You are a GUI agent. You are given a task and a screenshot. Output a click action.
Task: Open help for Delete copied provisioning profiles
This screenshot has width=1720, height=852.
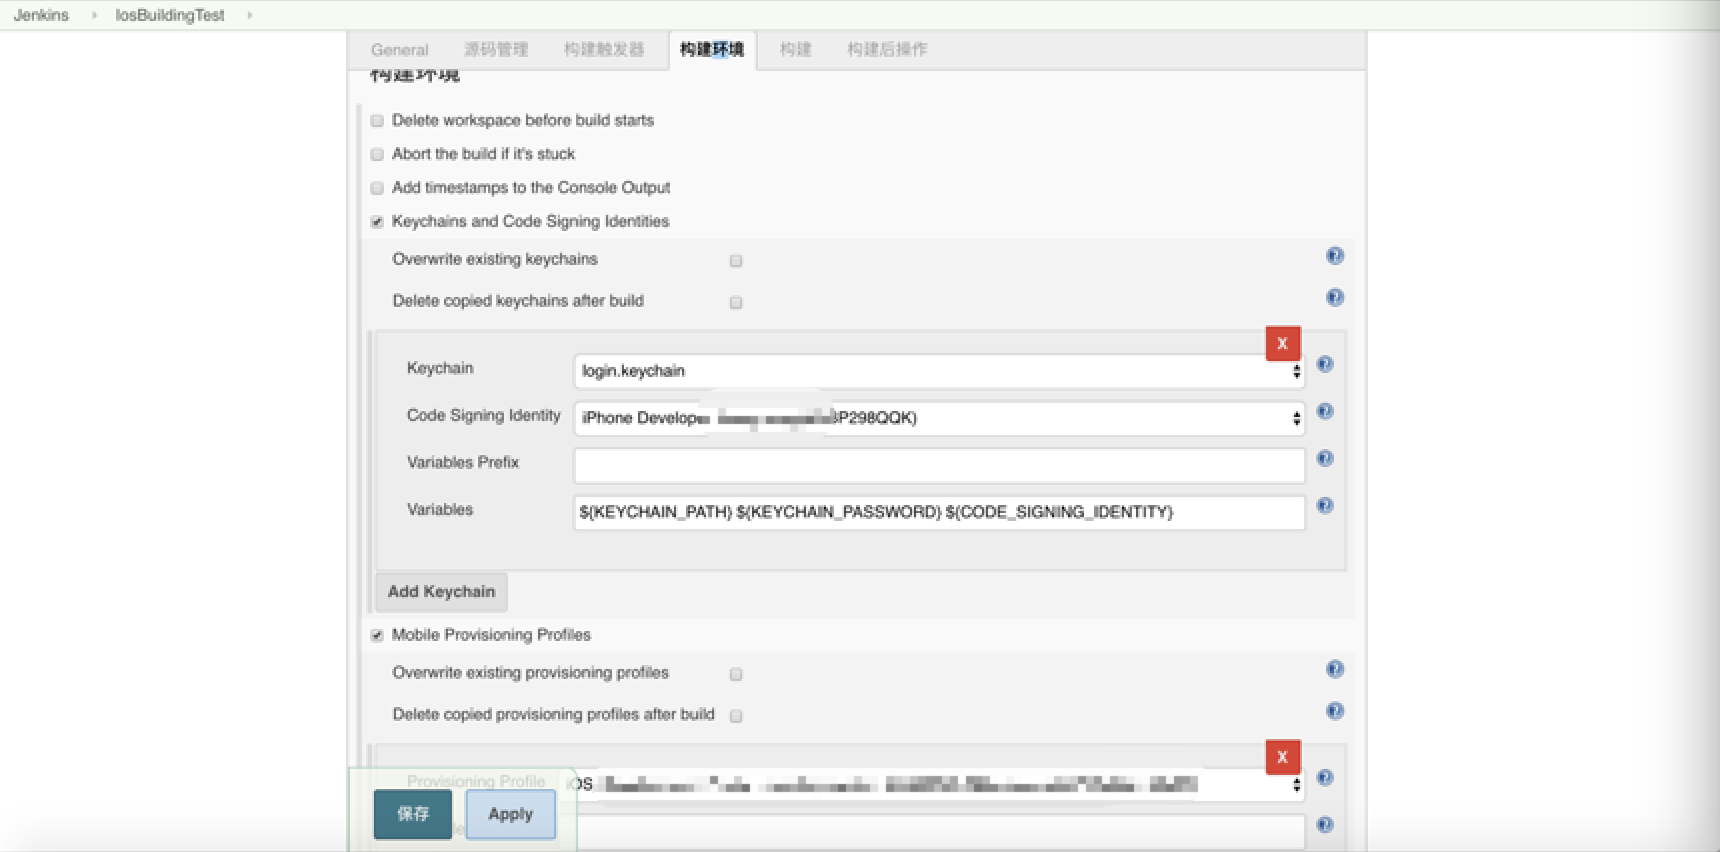[1334, 711]
